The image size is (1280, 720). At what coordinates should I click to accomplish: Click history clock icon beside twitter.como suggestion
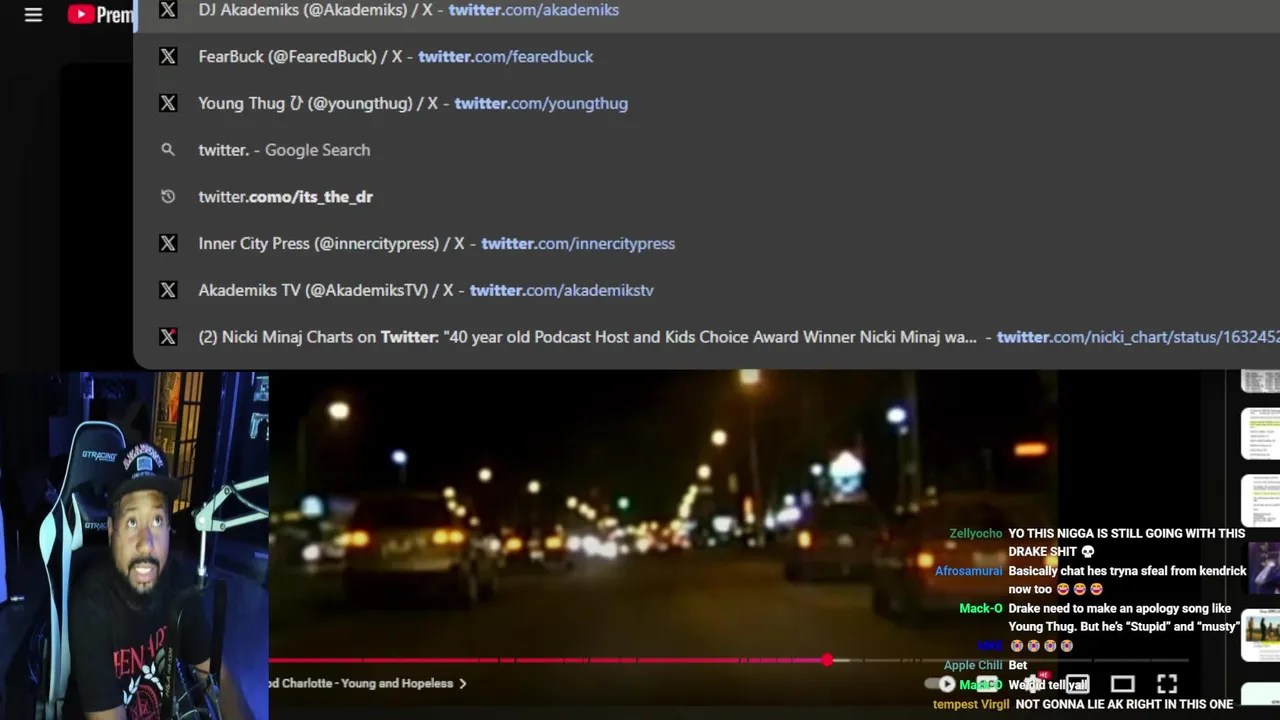pos(168,197)
